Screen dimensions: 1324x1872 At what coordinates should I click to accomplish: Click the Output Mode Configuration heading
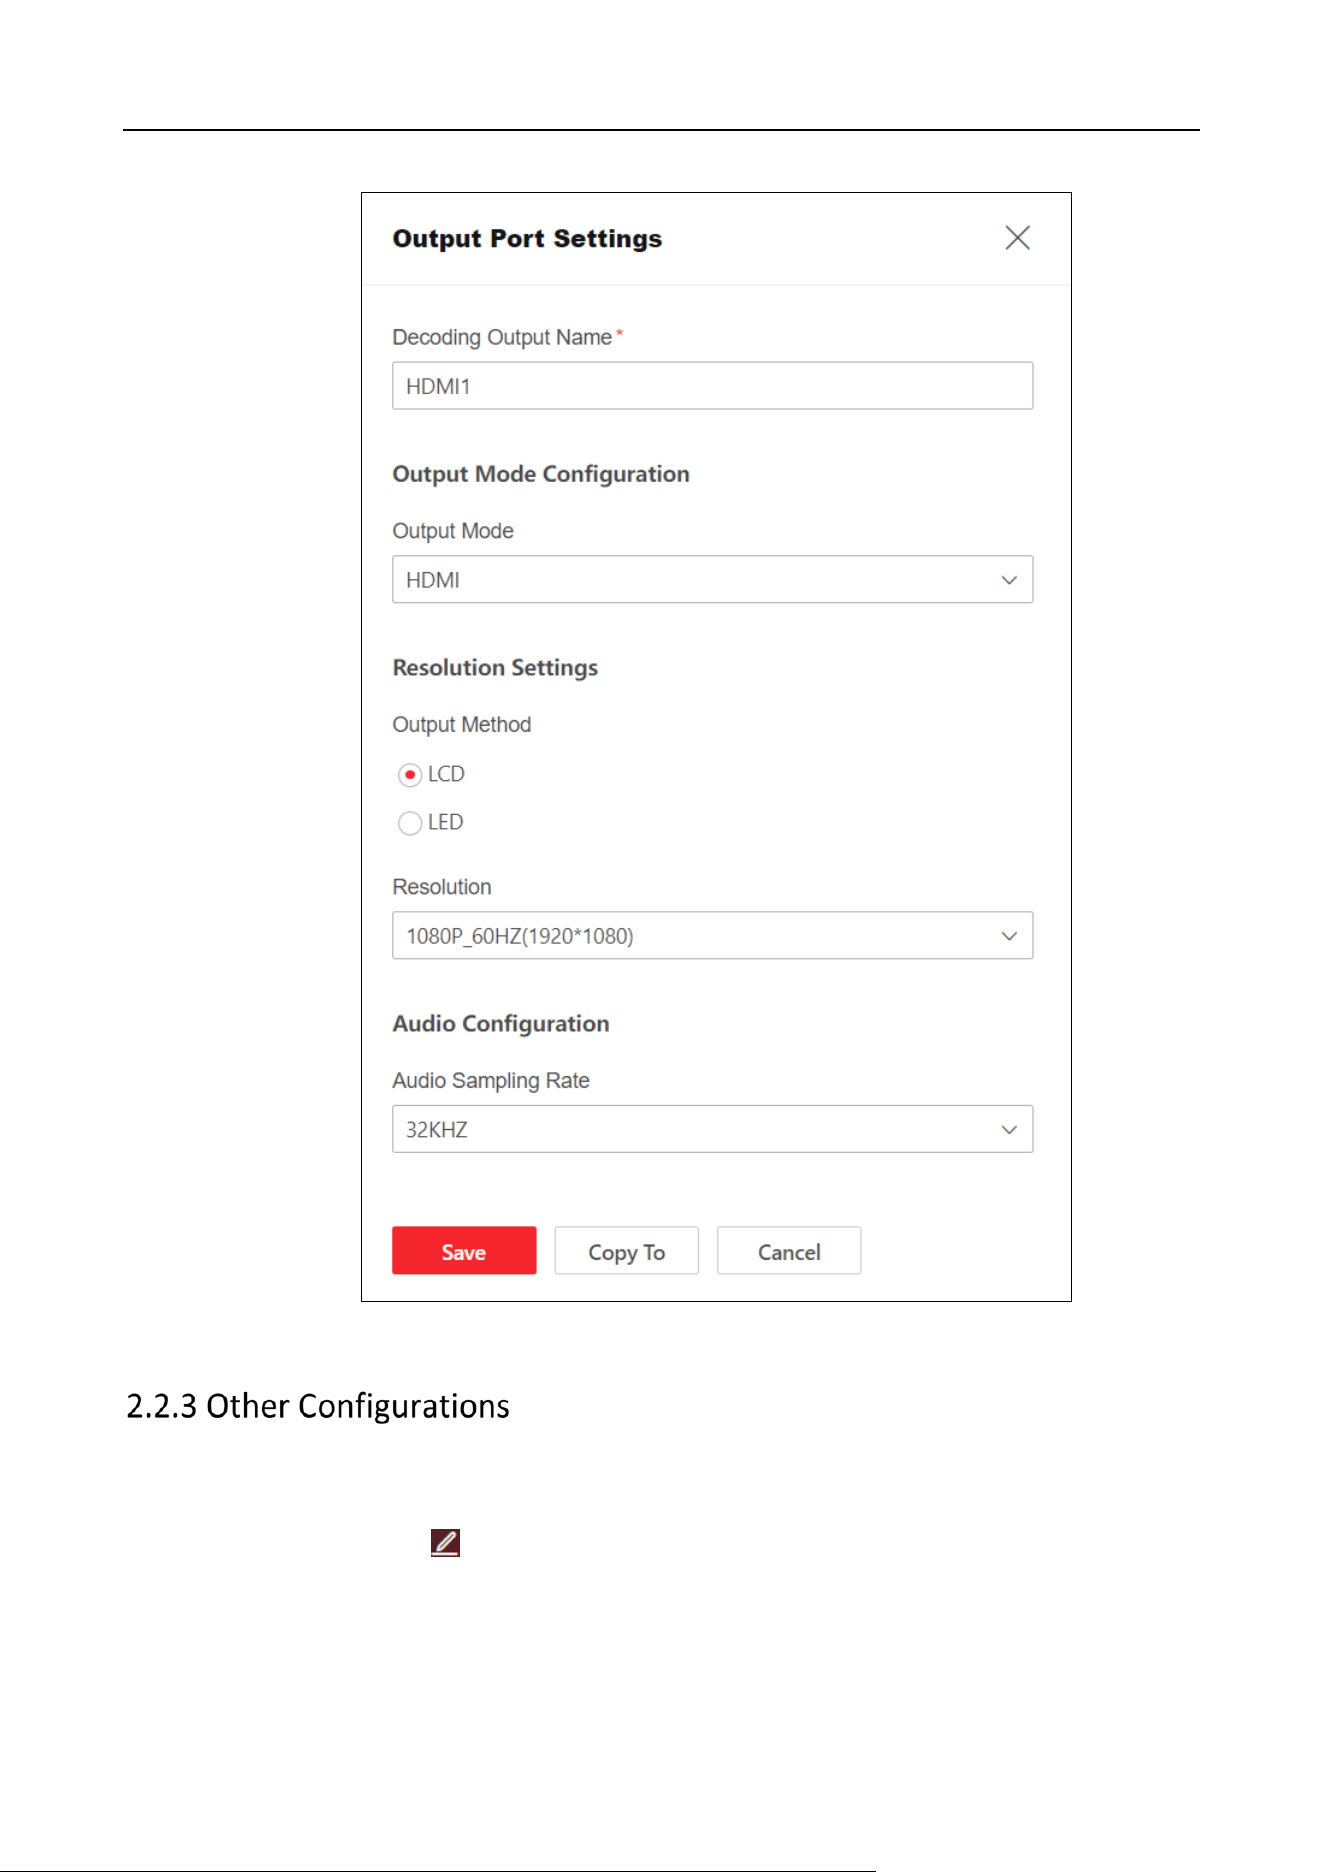point(541,474)
